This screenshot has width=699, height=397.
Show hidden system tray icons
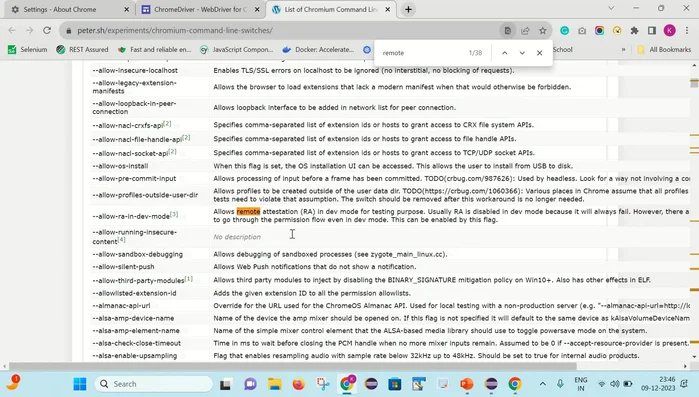click(x=543, y=384)
